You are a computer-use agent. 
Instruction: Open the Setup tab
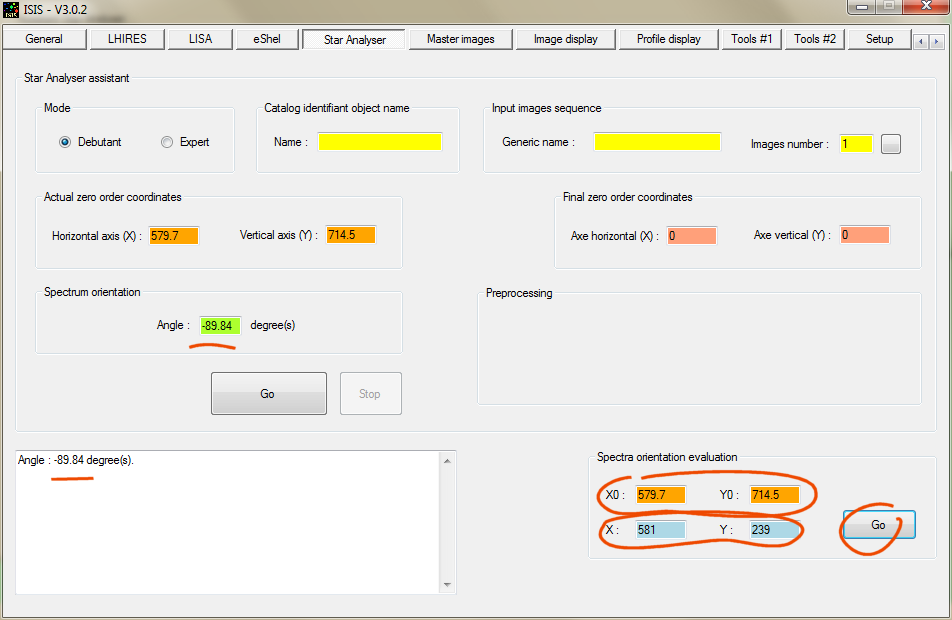coord(879,39)
